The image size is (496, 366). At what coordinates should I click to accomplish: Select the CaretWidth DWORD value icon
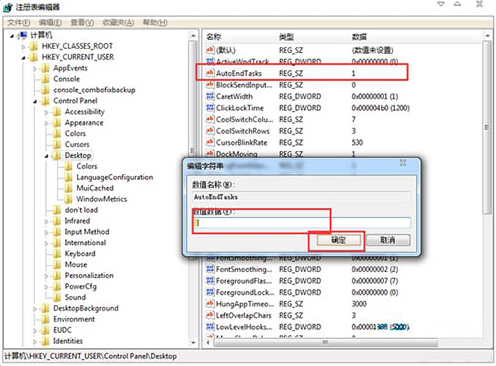[x=210, y=96]
